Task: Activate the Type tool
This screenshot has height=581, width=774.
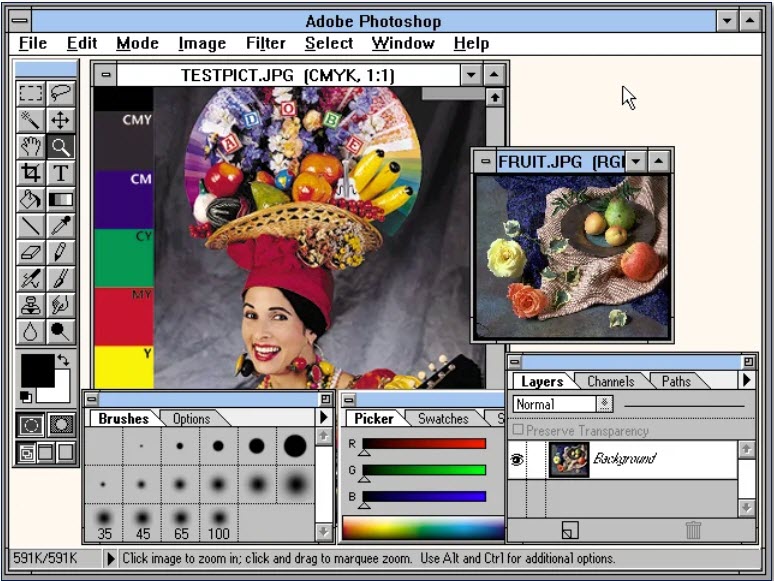Action: pos(61,173)
